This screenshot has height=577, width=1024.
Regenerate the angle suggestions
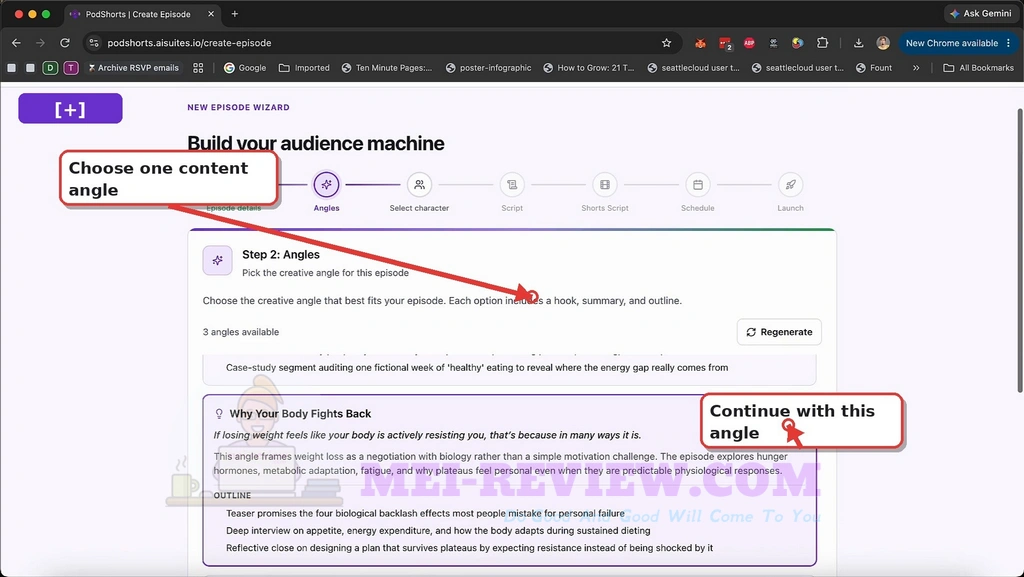[x=779, y=332]
